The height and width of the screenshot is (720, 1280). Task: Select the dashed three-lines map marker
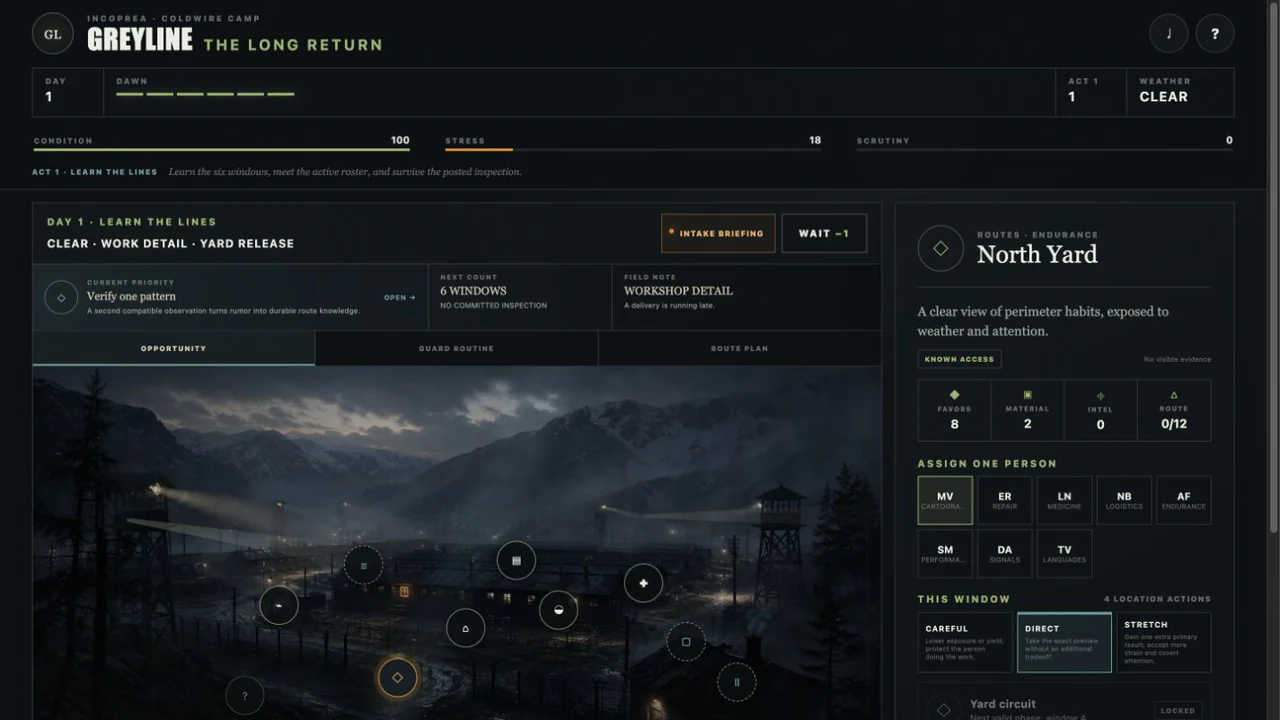[363, 566]
